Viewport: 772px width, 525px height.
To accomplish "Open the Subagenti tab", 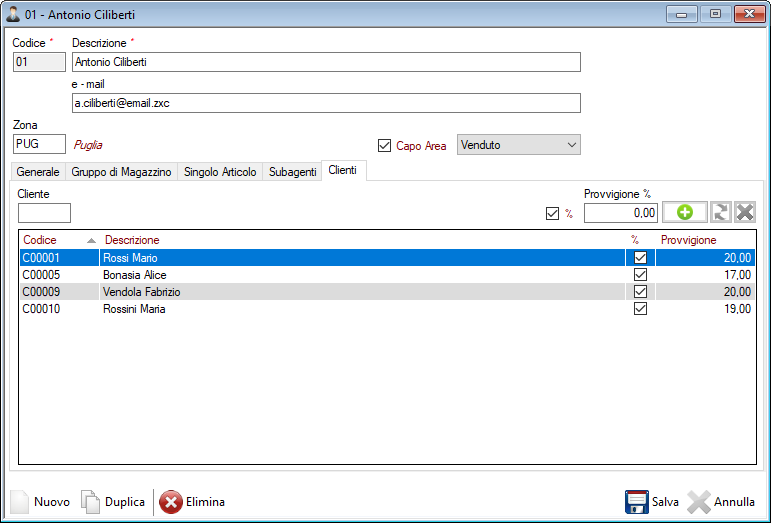I will click(x=292, y=172).
